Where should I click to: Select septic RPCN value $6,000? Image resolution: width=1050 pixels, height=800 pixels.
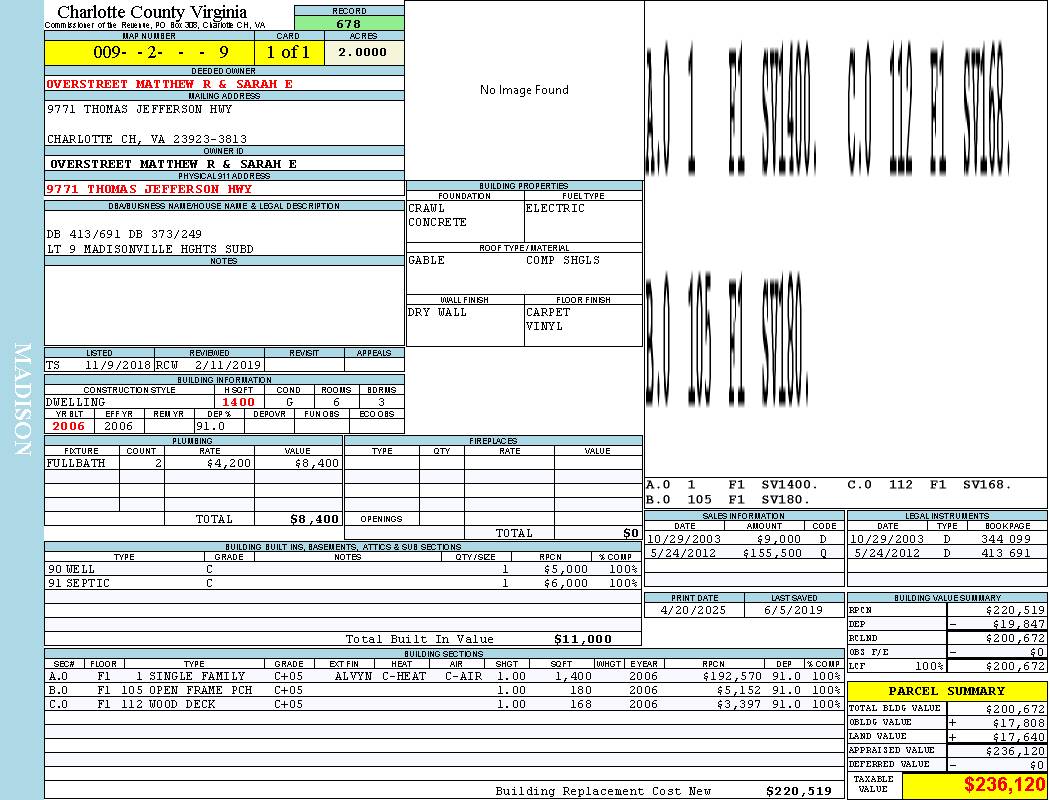[566, 583]
